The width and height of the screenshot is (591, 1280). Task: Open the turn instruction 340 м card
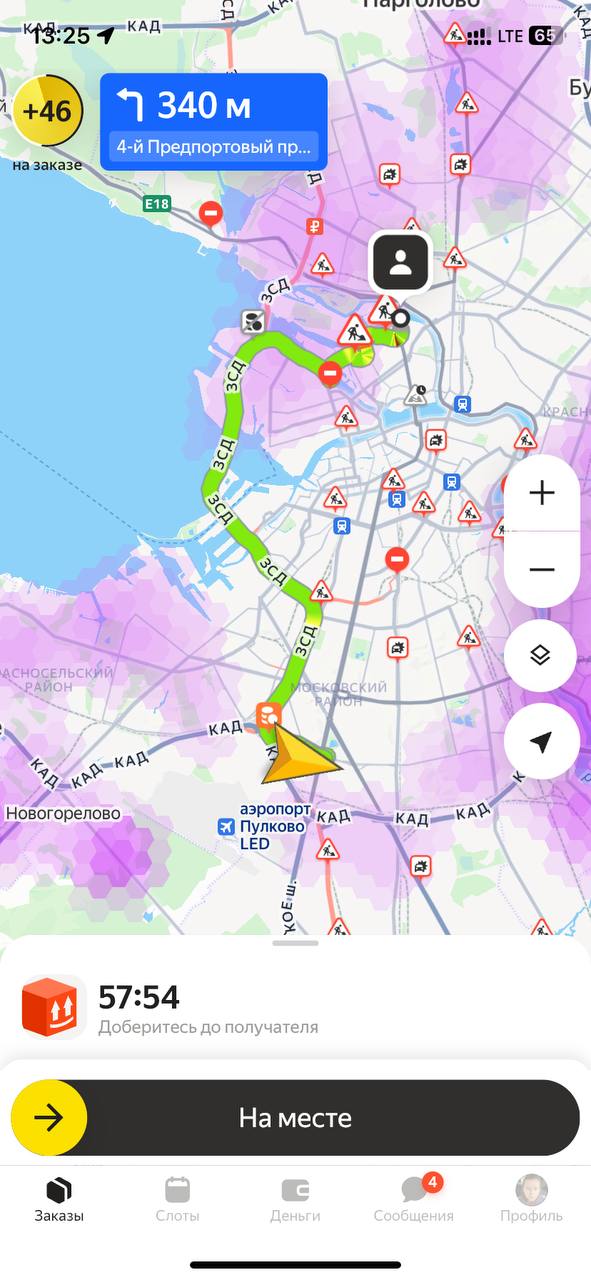coord(213,120)
